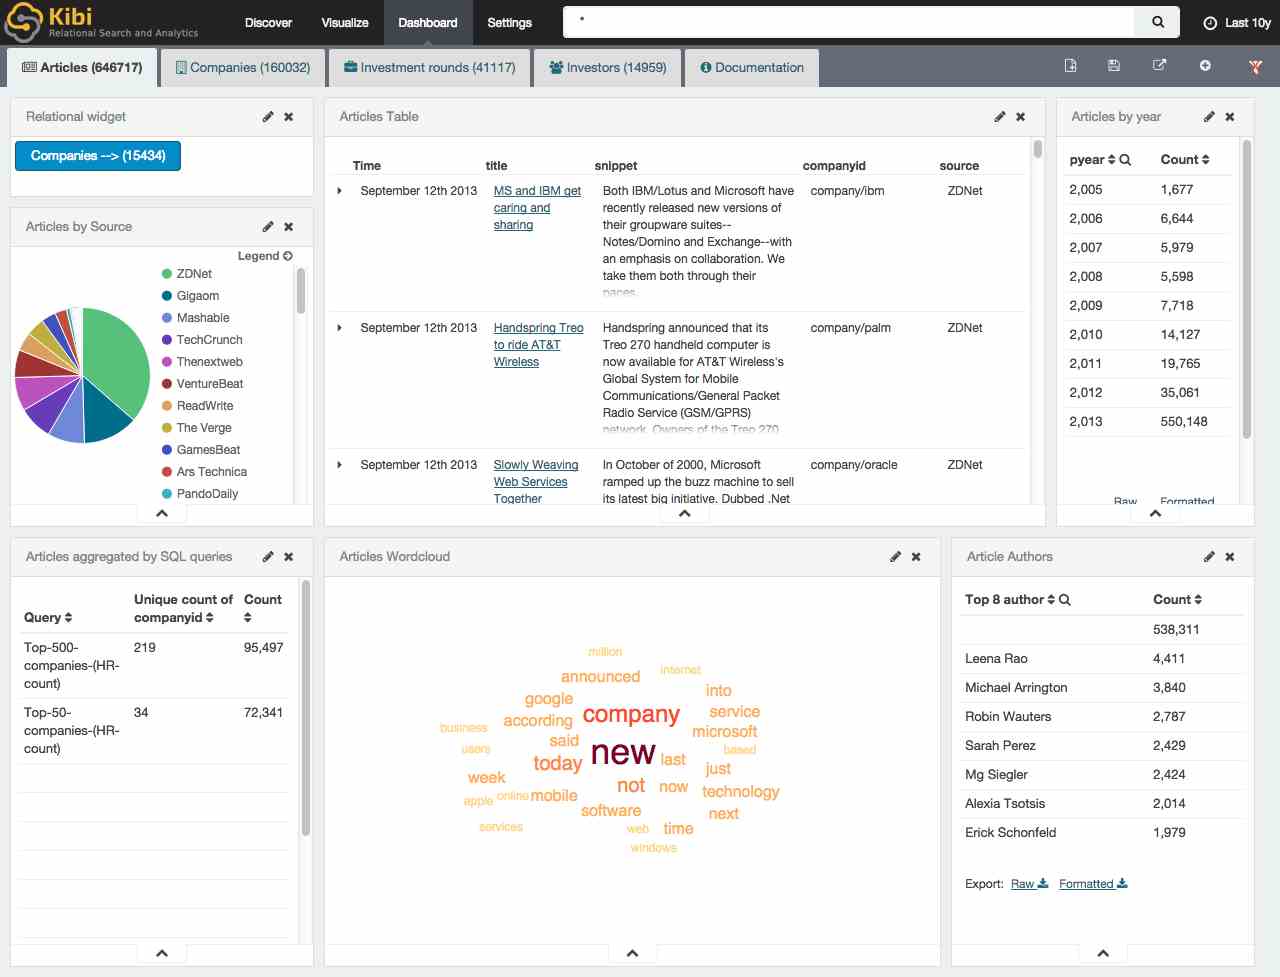
Task: Export Article Authors as Raw
Action: (x=1029, y=884)
